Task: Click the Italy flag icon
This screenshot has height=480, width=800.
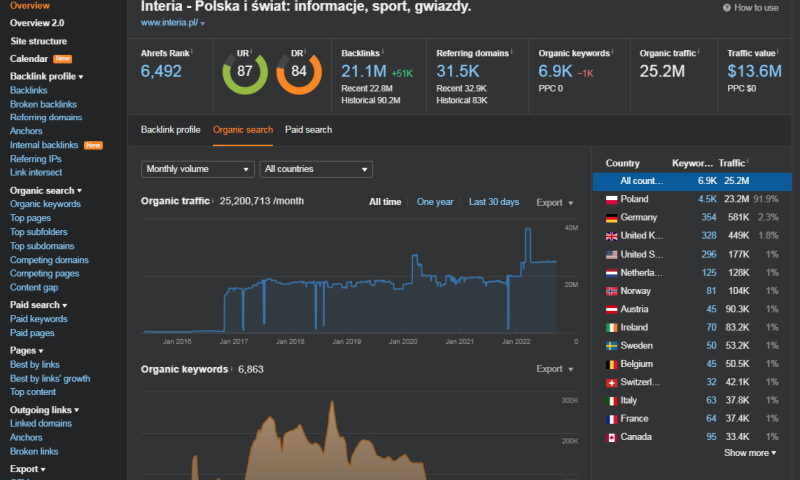Action: 611,401
